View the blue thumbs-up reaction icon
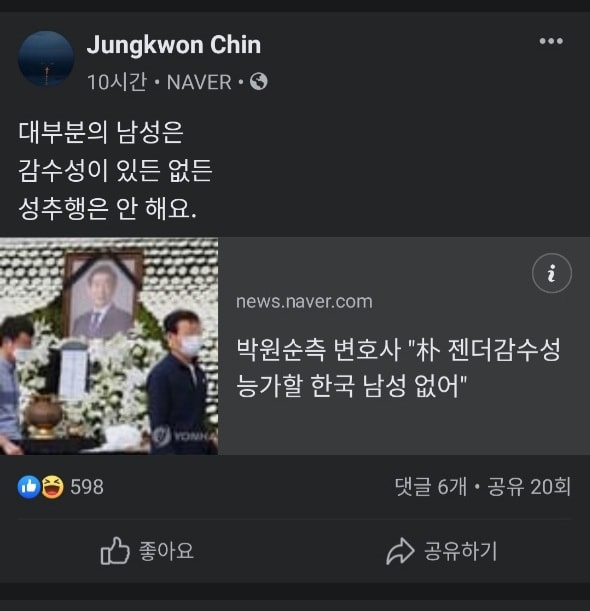Screen dimensions: 590x611 (x=29, y=487)
